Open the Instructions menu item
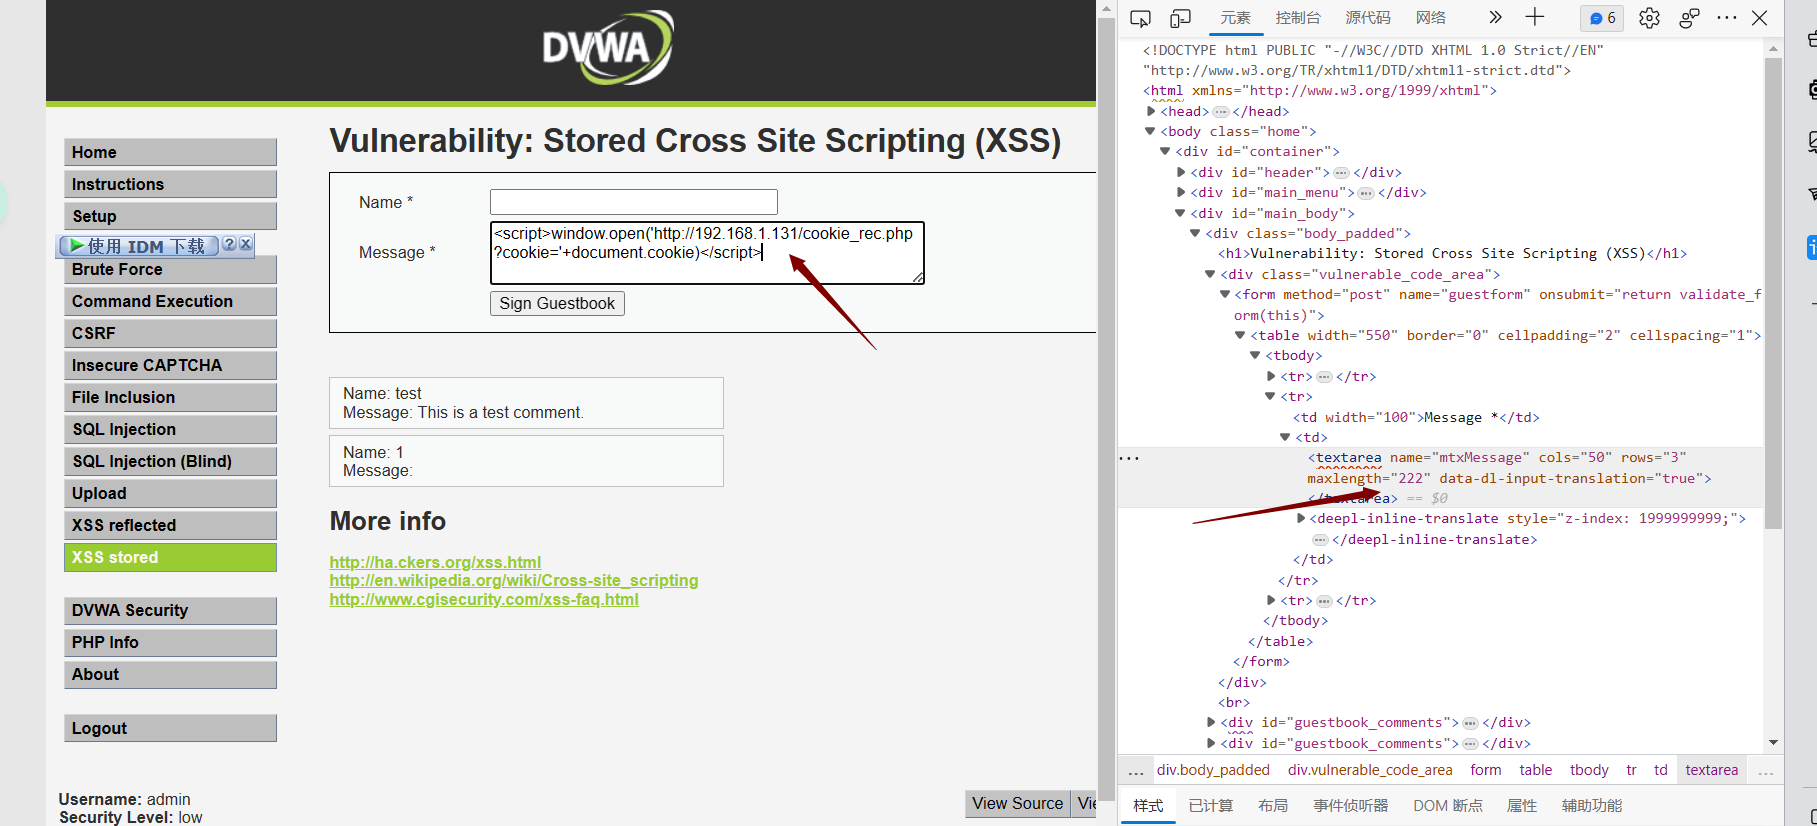 click(170, 184)
